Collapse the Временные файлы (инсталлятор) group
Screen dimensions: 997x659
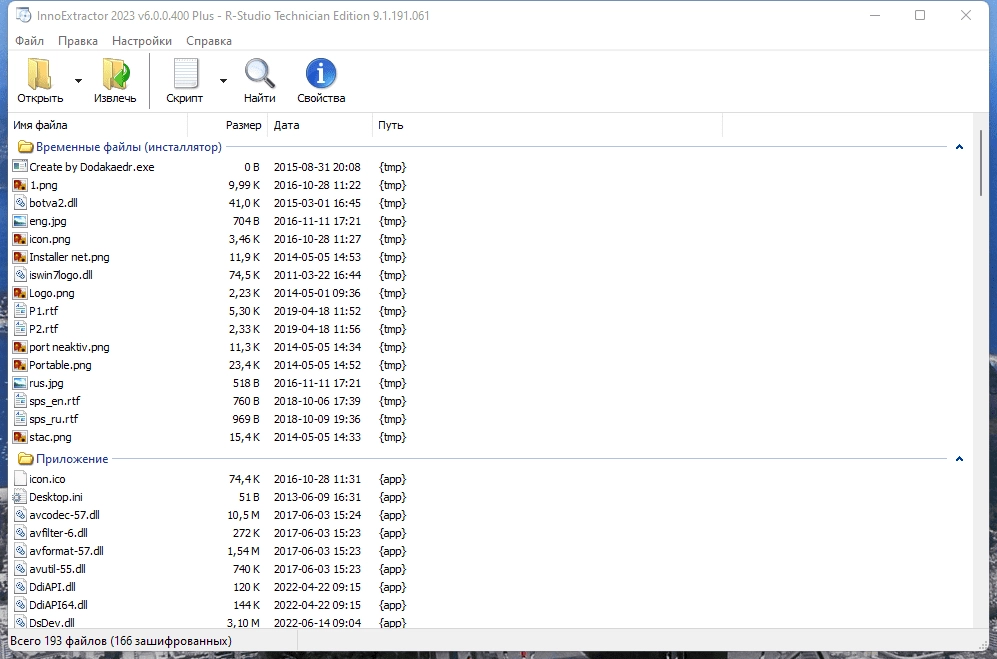[959, 147]
